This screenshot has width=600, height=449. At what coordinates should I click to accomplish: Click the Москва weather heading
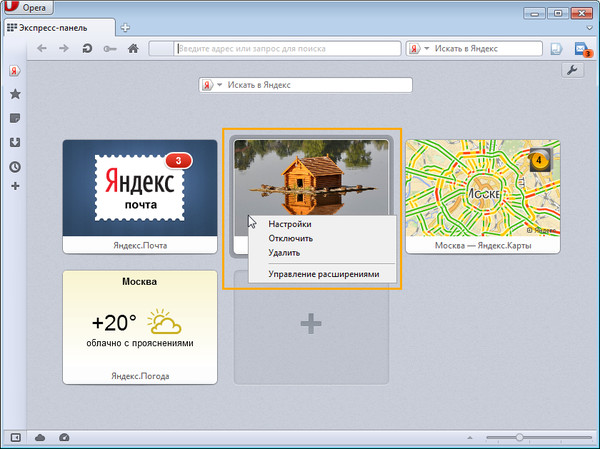pyautogui.click(x=139, y=282)
